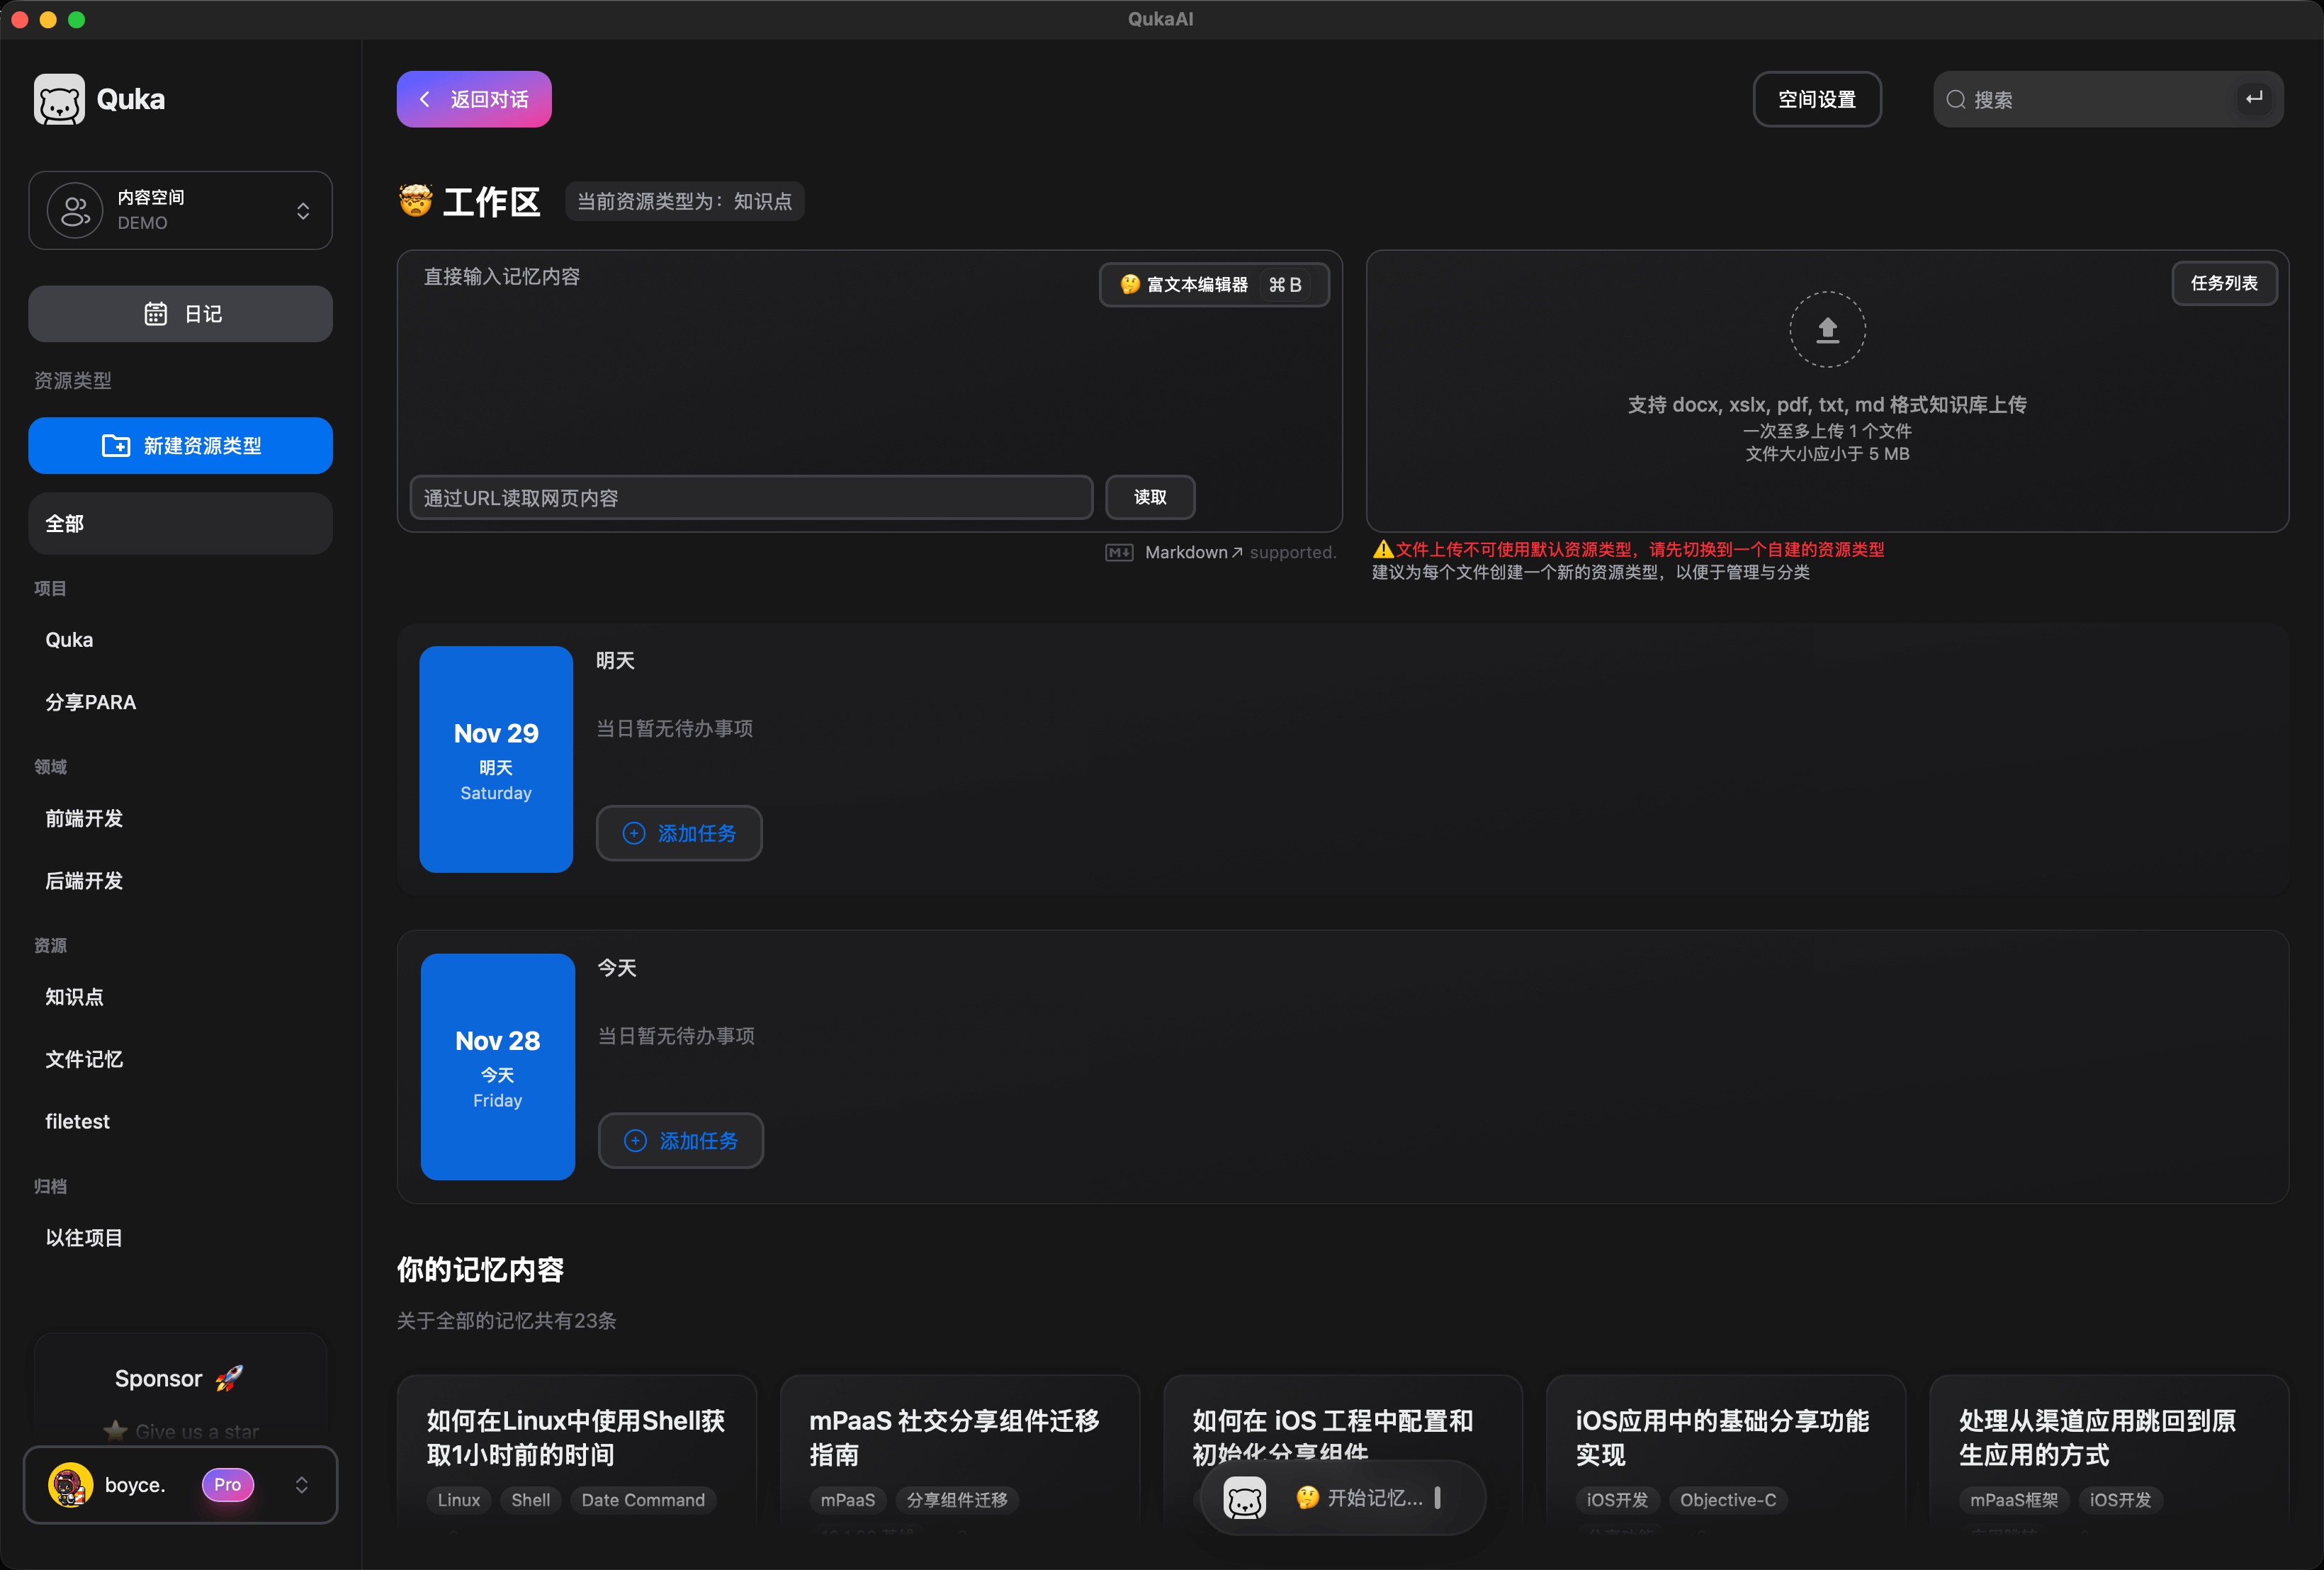The width and height of the screenshot is (2324, 1570).
Task: Open the 前端开发 area item
Action: (x=84, y=818)
